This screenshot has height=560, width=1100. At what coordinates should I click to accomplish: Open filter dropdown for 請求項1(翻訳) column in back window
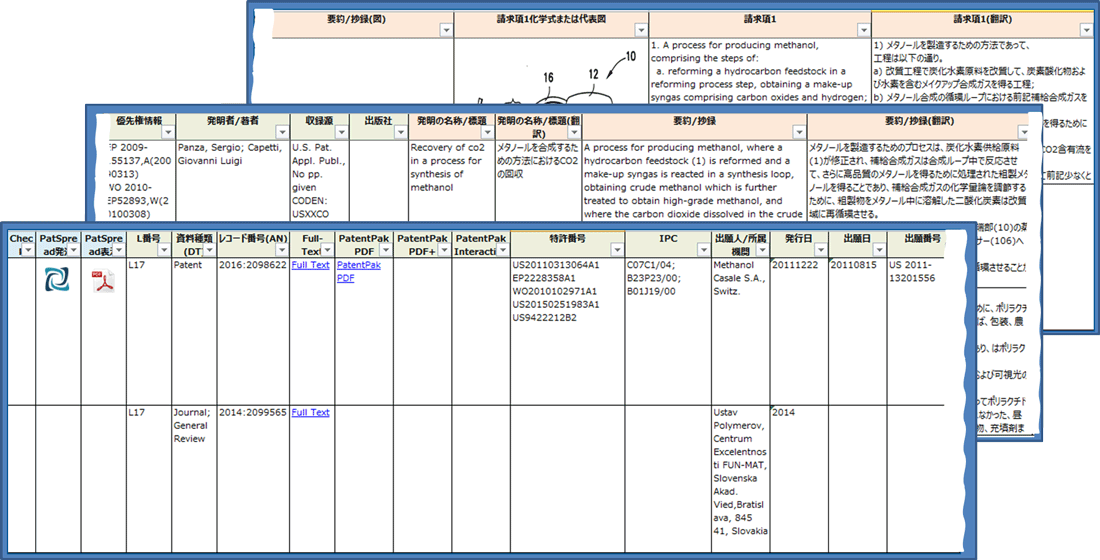click(x=1089, y=29)
